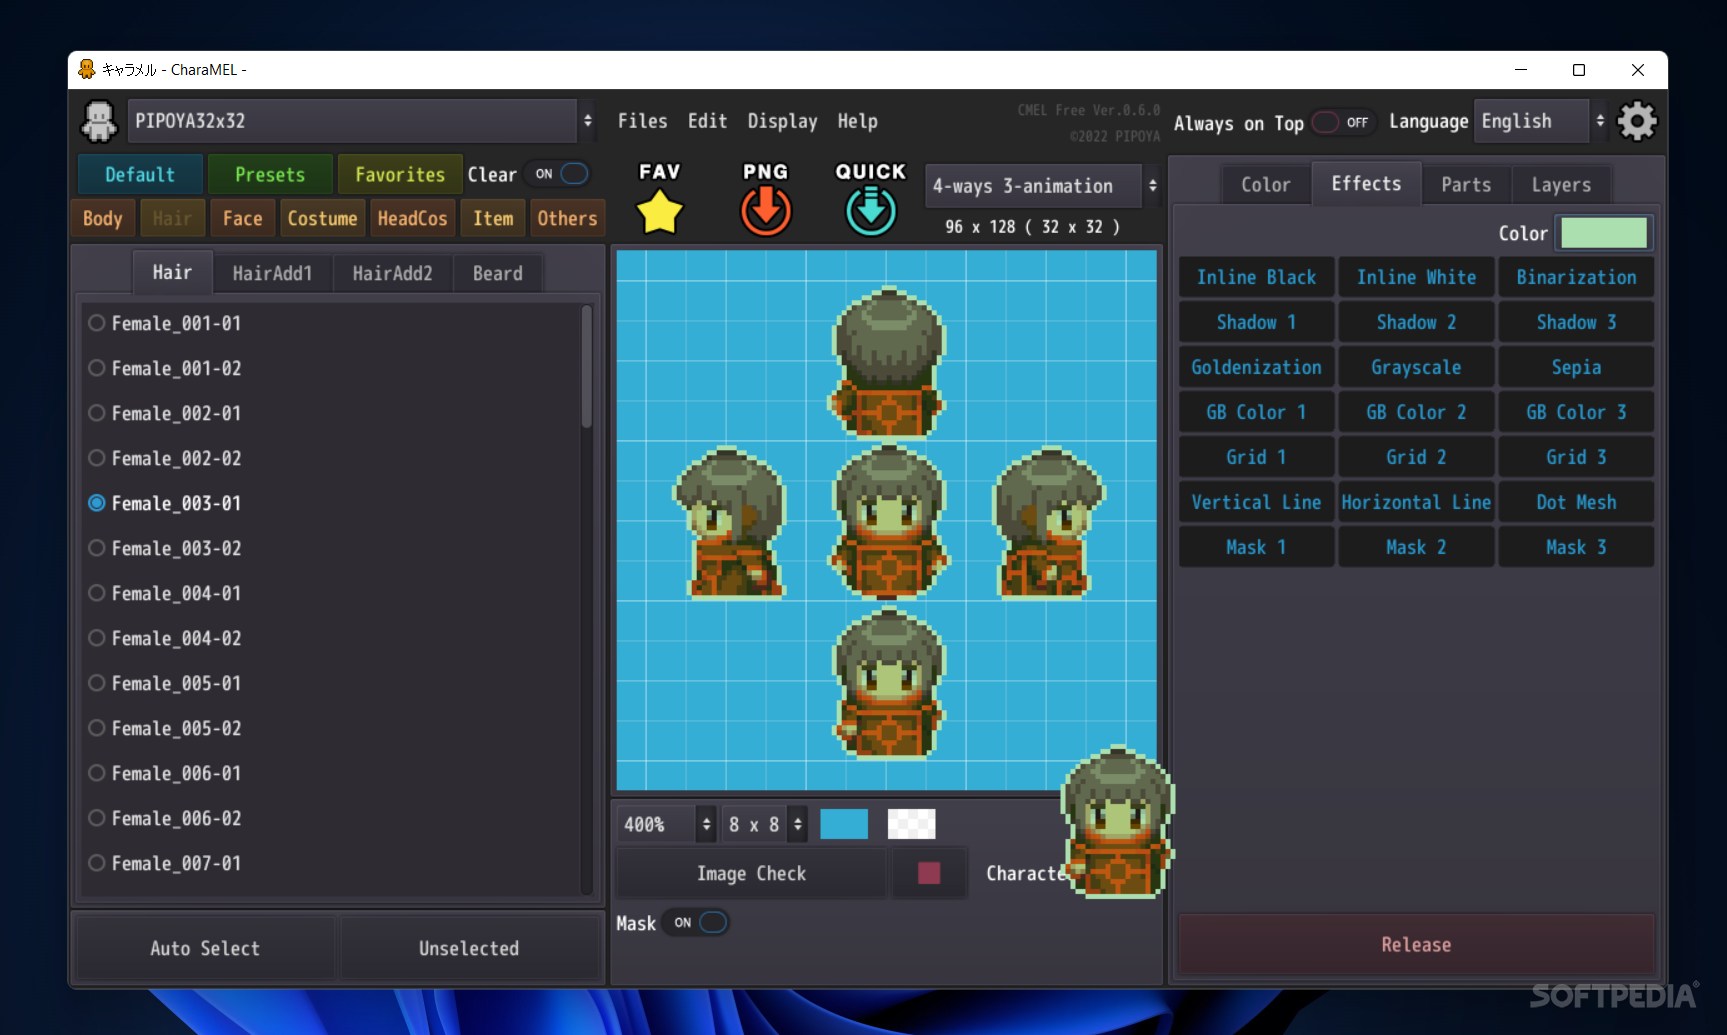Select the HeadCos category button
This screenshot has height=1035, width=1727.
pos(412,218)
